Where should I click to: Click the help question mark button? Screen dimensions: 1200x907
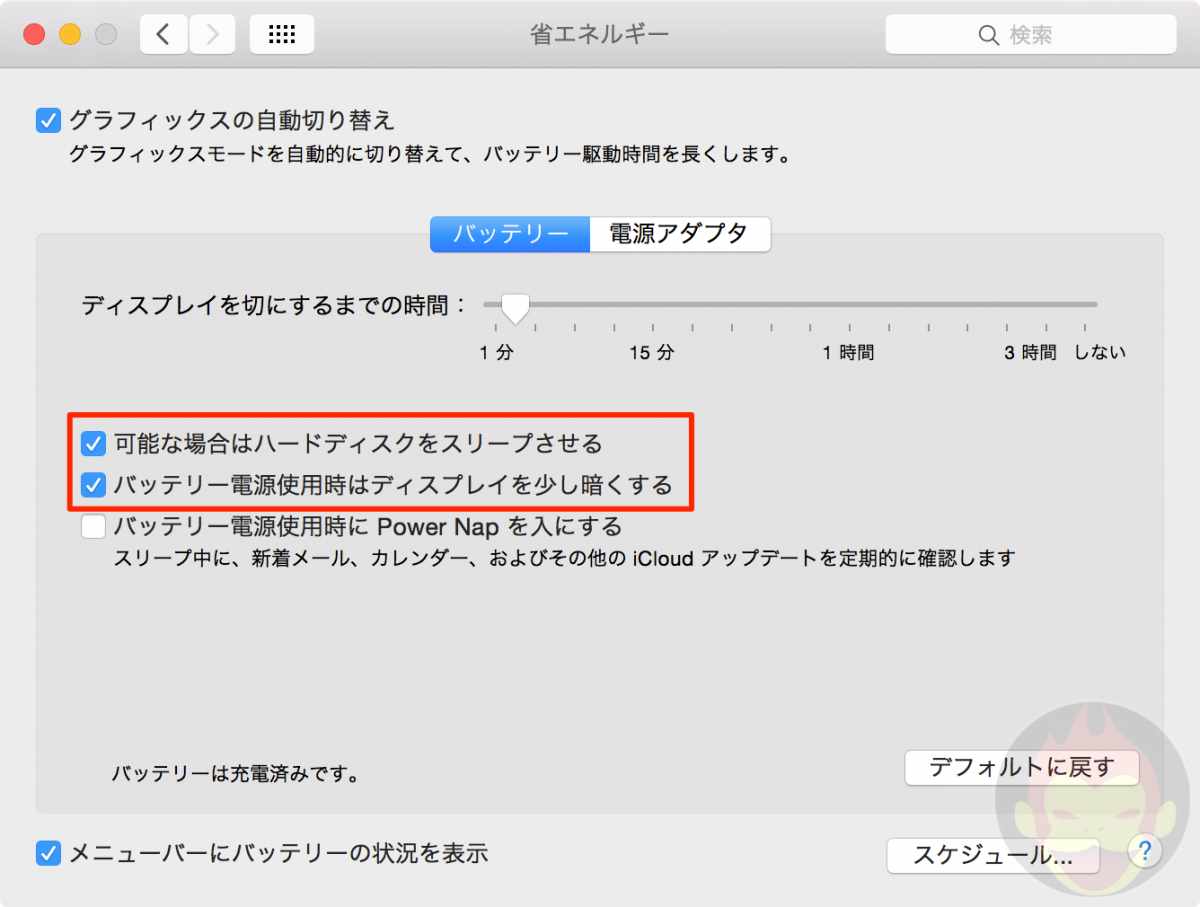coord(1144,851)
